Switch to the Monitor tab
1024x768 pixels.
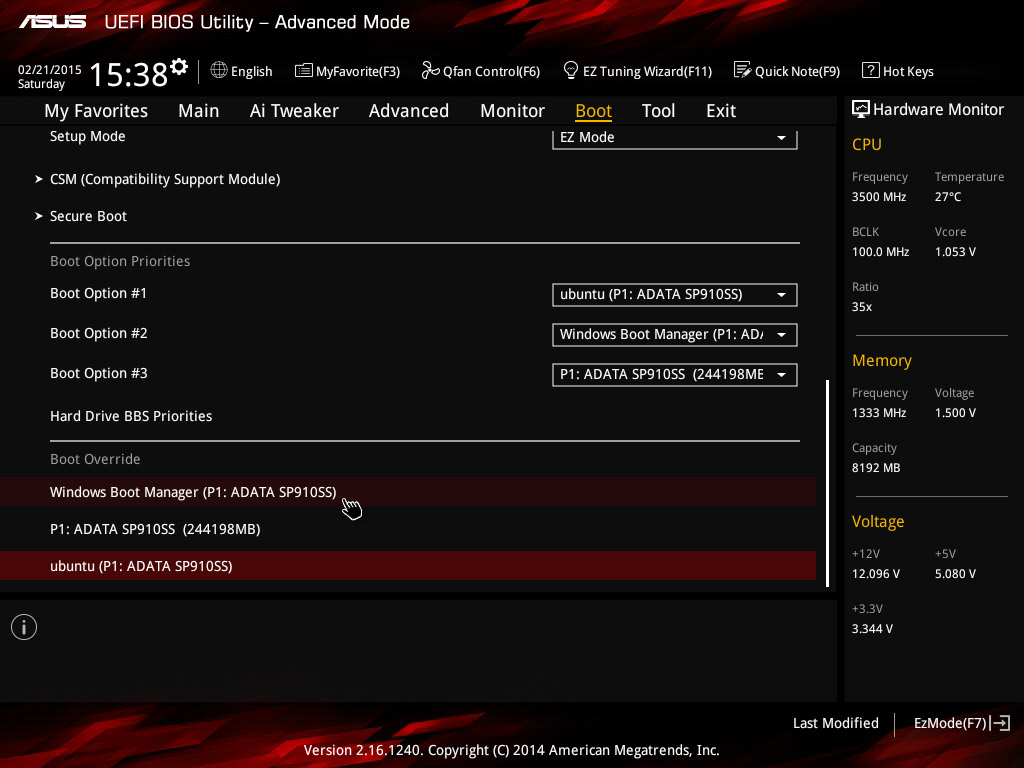click(x=512, y=111)
